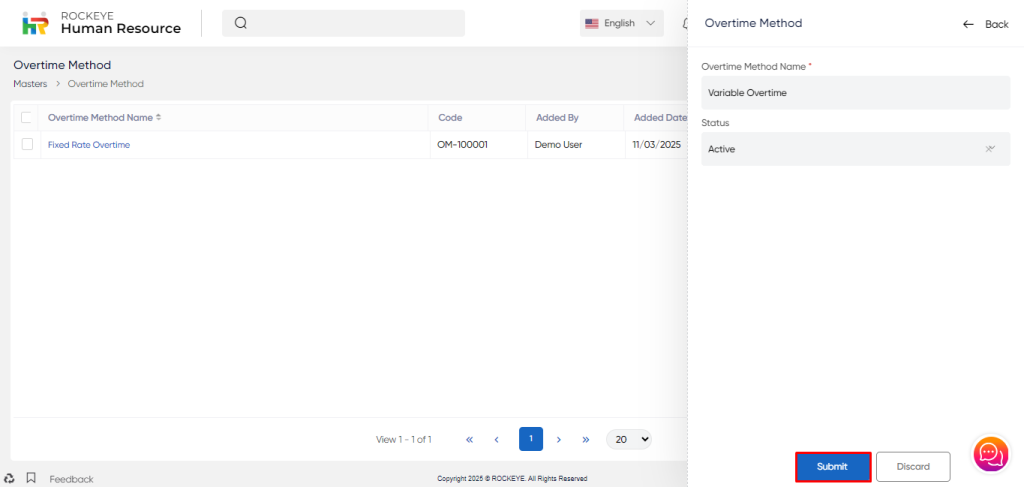Tick the select-all header checkbox
The image size is (1024, 487).
(x=27, y=117)
